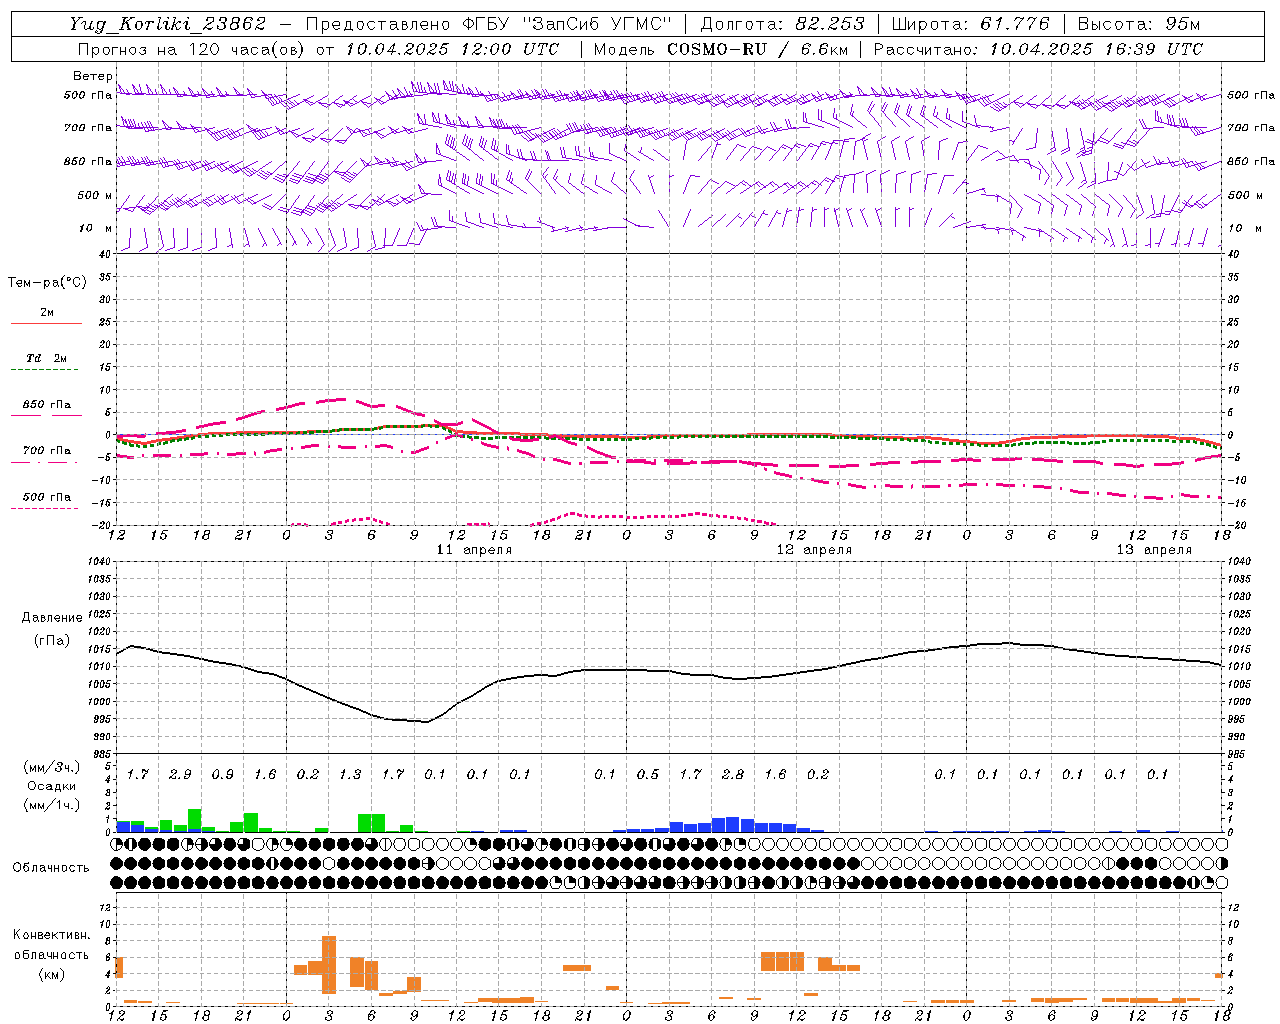Click the Осадки precipitation label
The image size is (1280, 1024).
pos(52,786)
